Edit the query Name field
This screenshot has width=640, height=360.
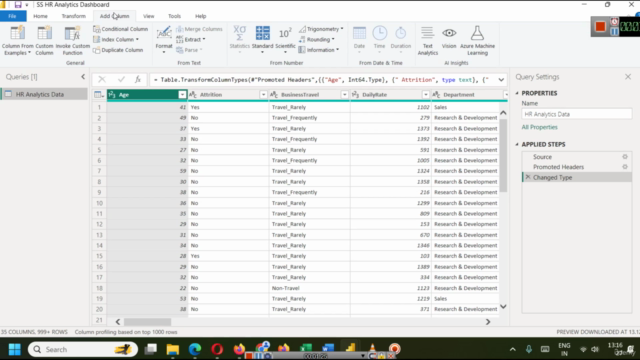(x=576, y=114)
